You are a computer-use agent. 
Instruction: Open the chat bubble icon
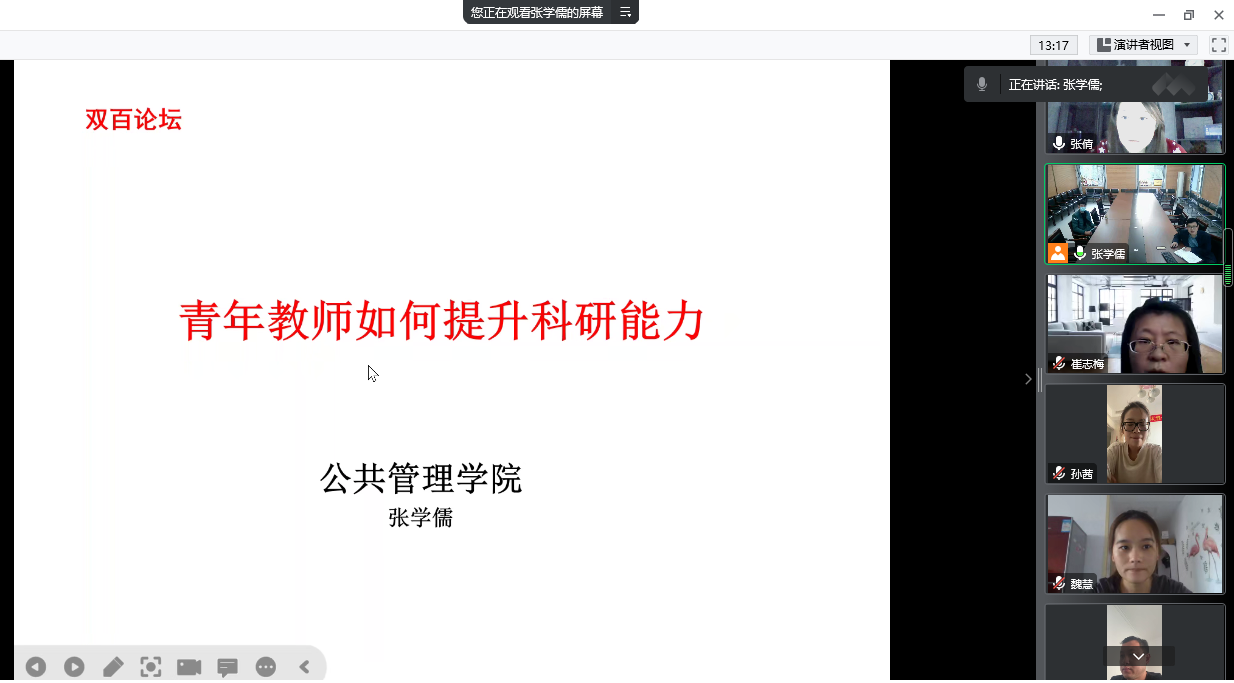pos(227,667)
